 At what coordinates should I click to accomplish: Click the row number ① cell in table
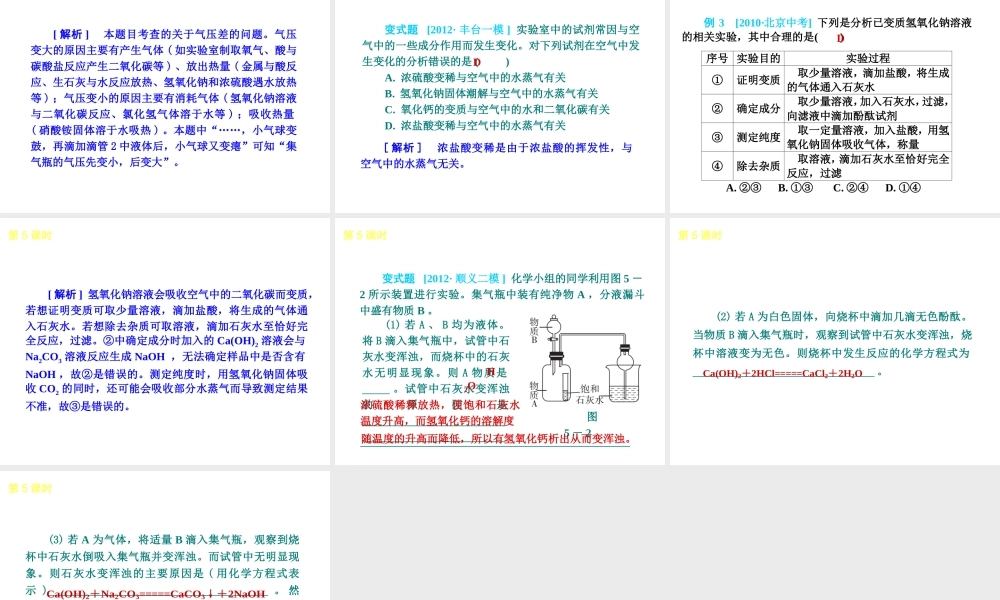(x=717, y=80)
